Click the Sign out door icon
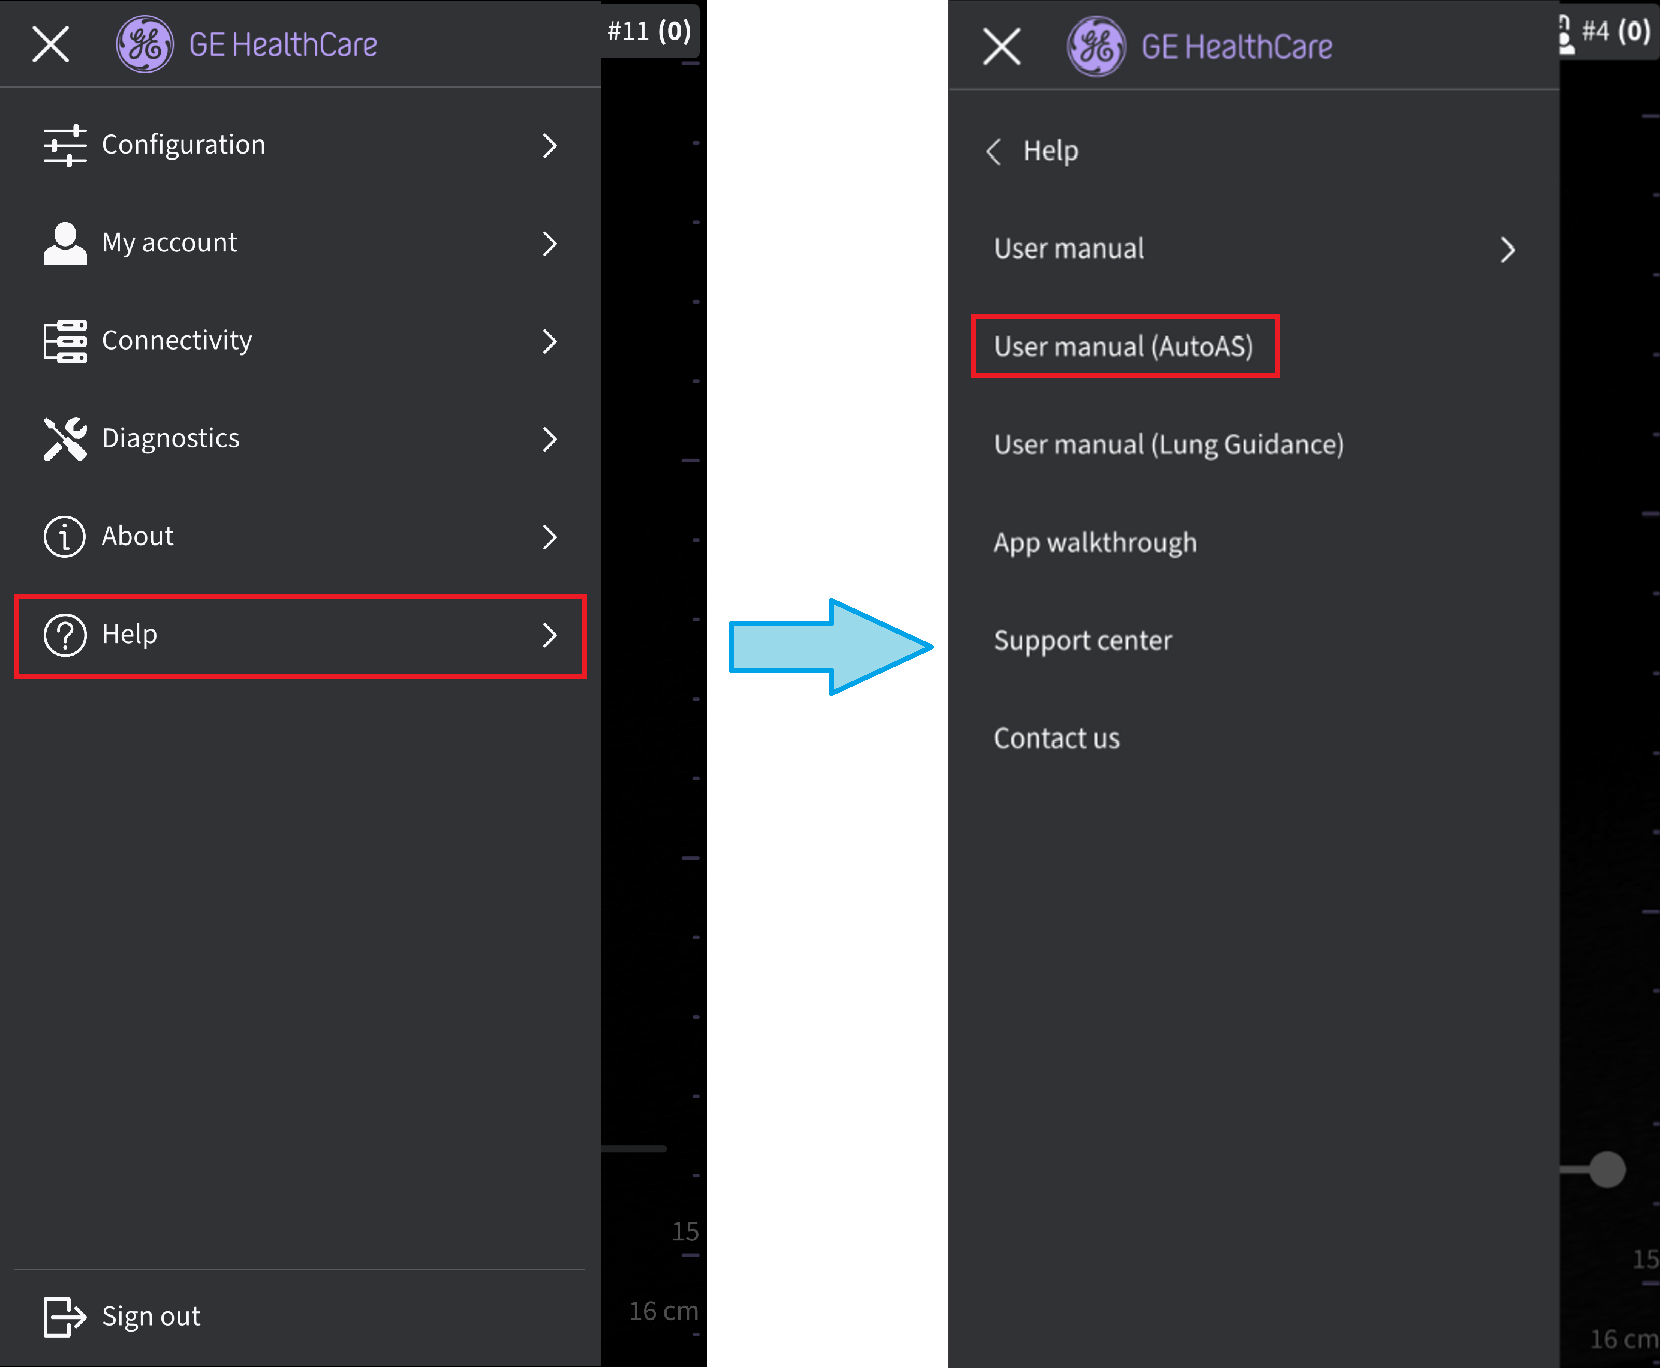This screenshot has width=1664, height=1368. point(65,1316)
